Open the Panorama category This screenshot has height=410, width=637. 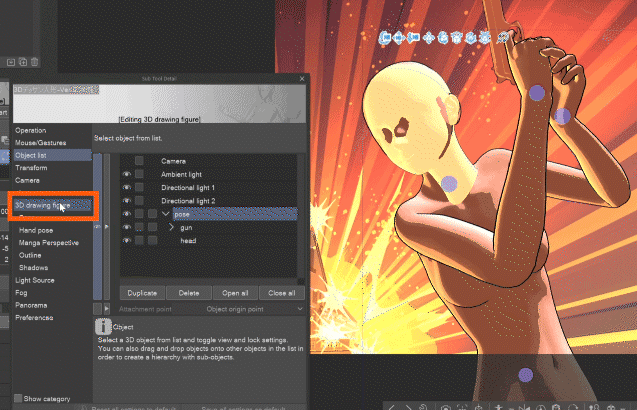pyautogui.click(x=31, y=305)
